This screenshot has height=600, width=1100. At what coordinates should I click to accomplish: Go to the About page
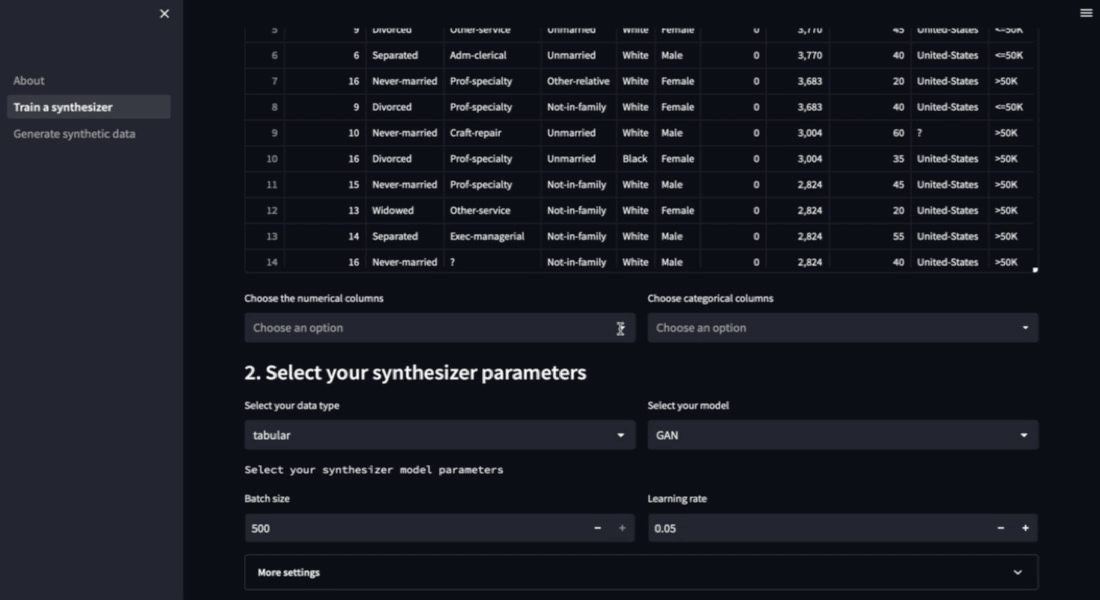[x=29, y=81]
